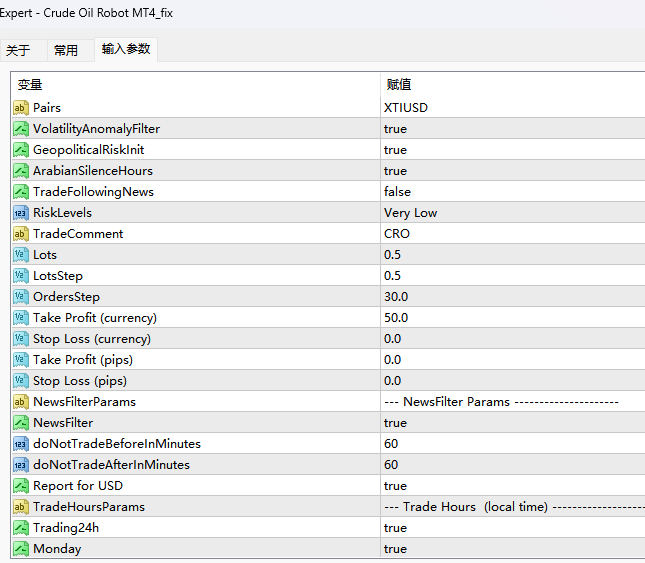Switch to the 关于 tab
This screenshot has width=645, height=563.
point(18,50)
